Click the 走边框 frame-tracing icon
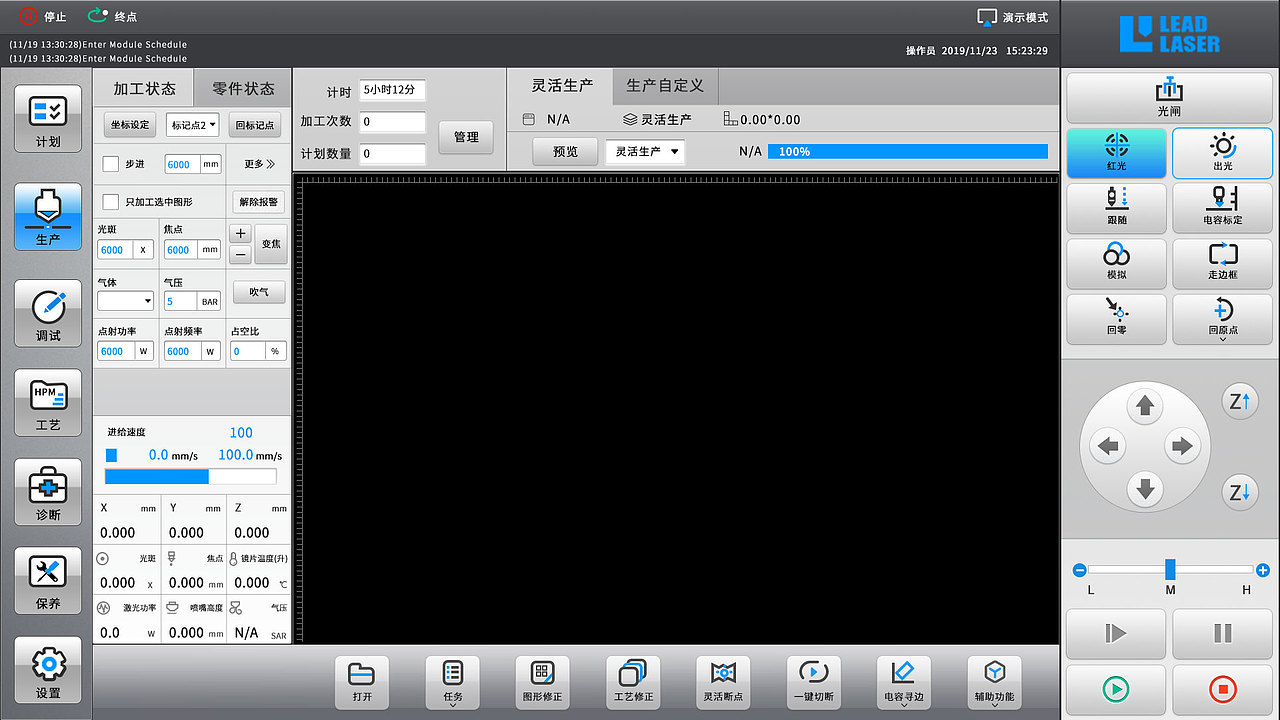The height and width of the screenshot is (720, 1280). click(x=1222, y=263)
